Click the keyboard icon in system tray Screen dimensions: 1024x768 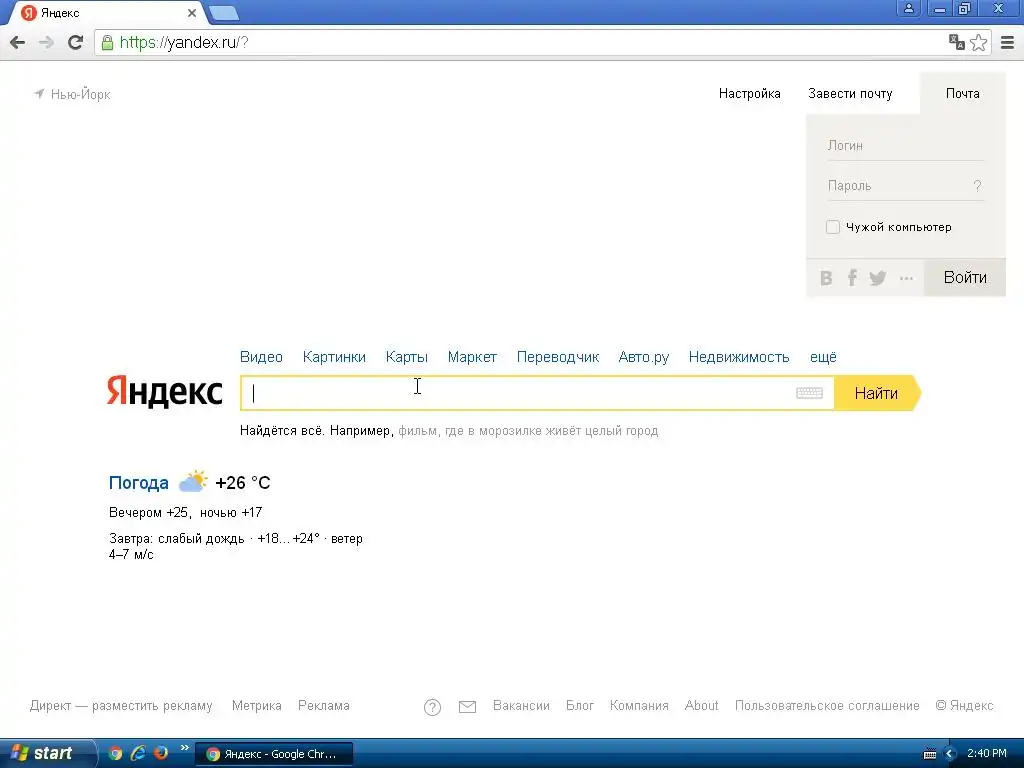point(930,754)
